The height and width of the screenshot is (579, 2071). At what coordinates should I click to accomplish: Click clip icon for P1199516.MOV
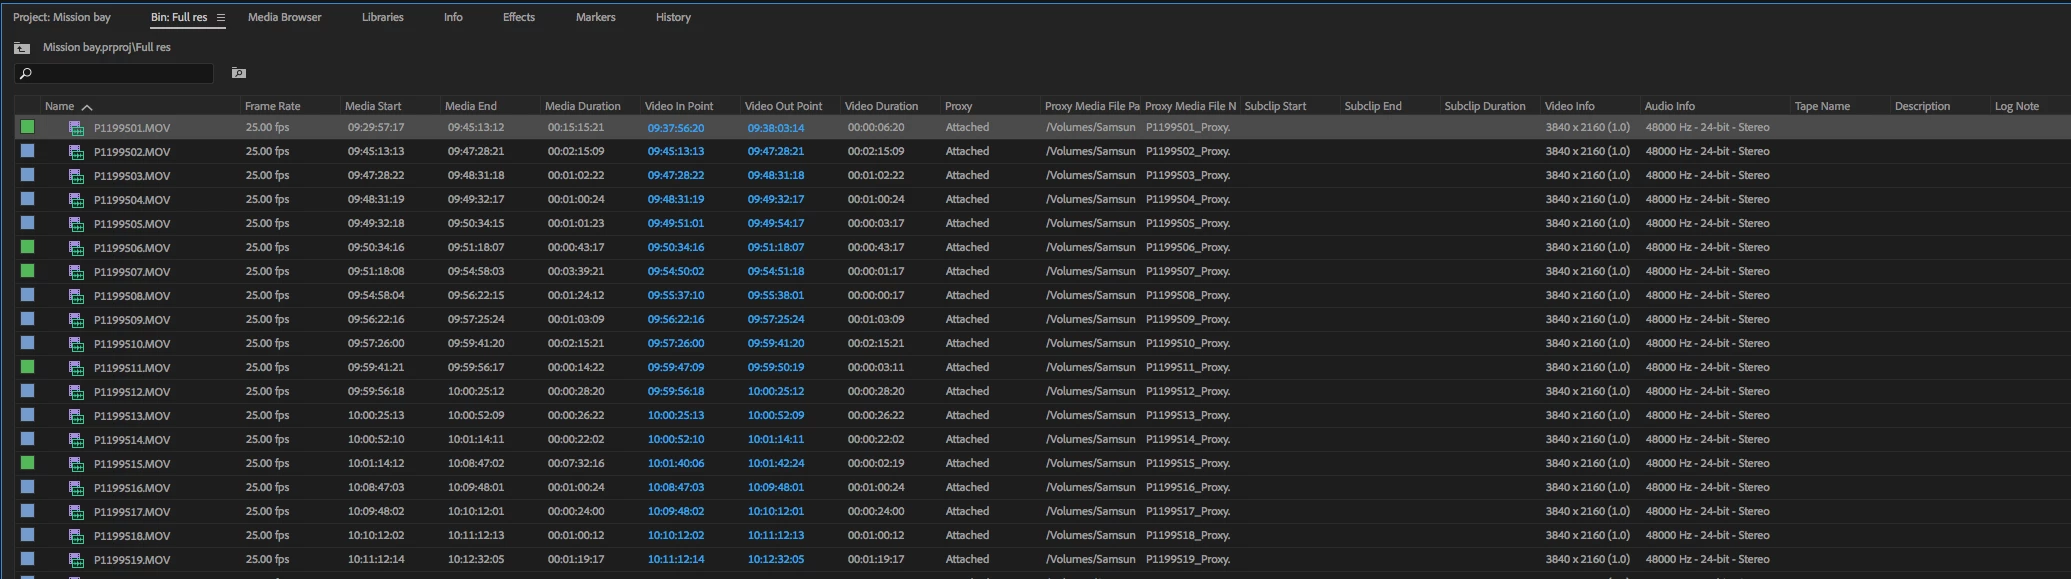click(76, 488)
